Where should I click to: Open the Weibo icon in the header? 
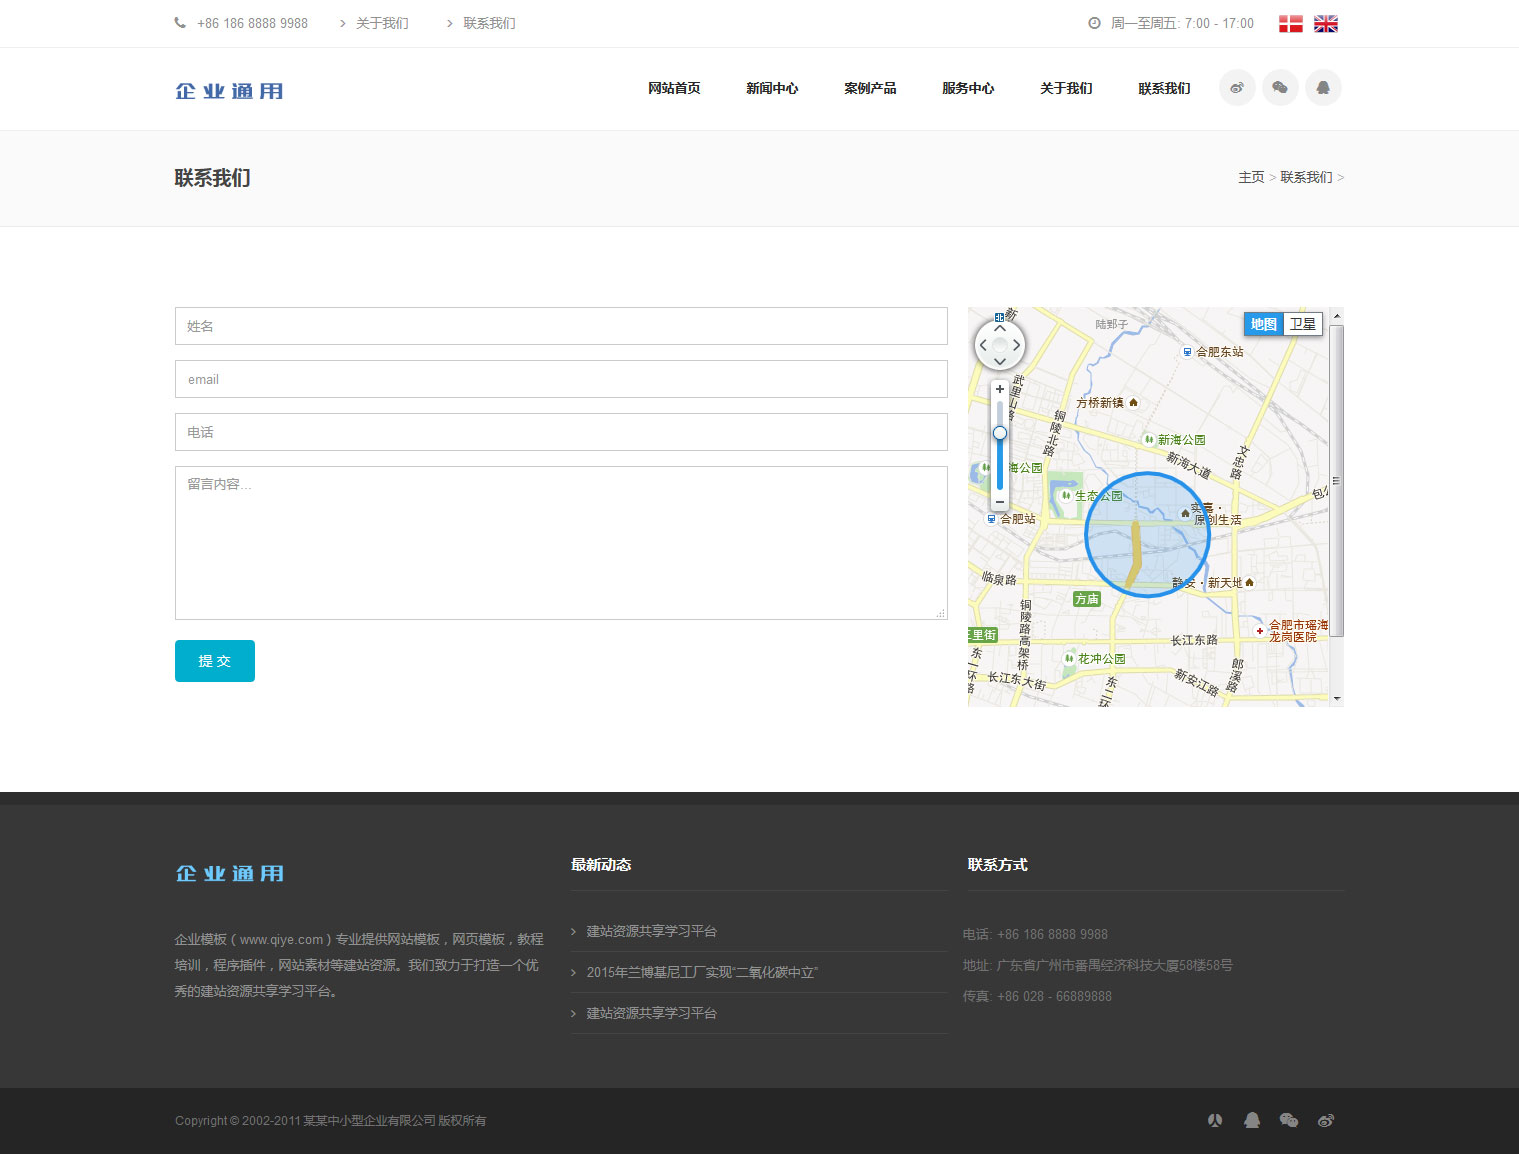tap(1237, 88)
